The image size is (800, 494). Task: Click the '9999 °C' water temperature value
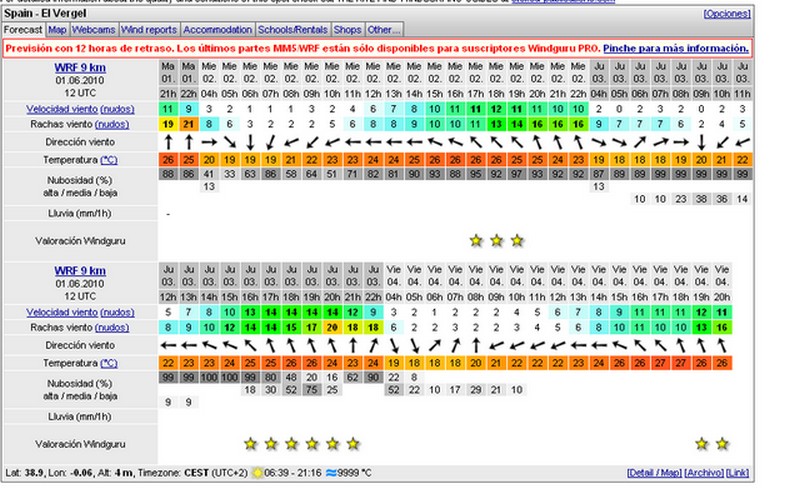click(355, 473)
